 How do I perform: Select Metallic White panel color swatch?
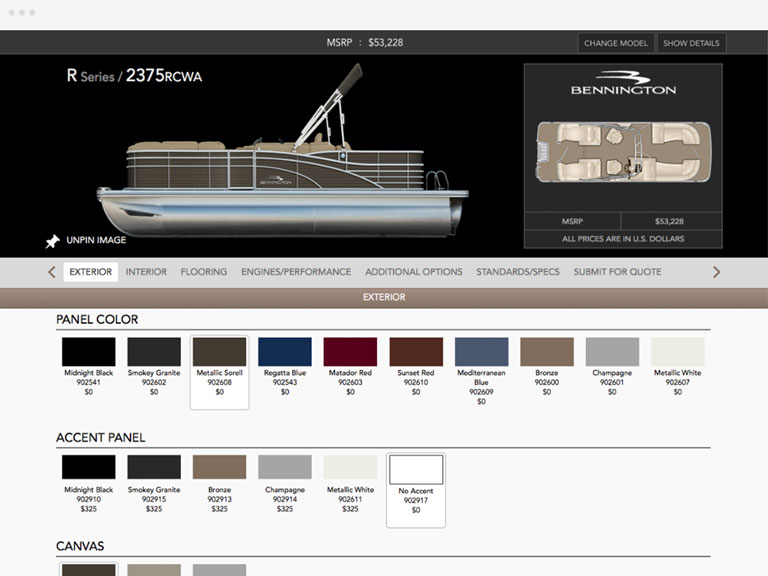[677, 352]
